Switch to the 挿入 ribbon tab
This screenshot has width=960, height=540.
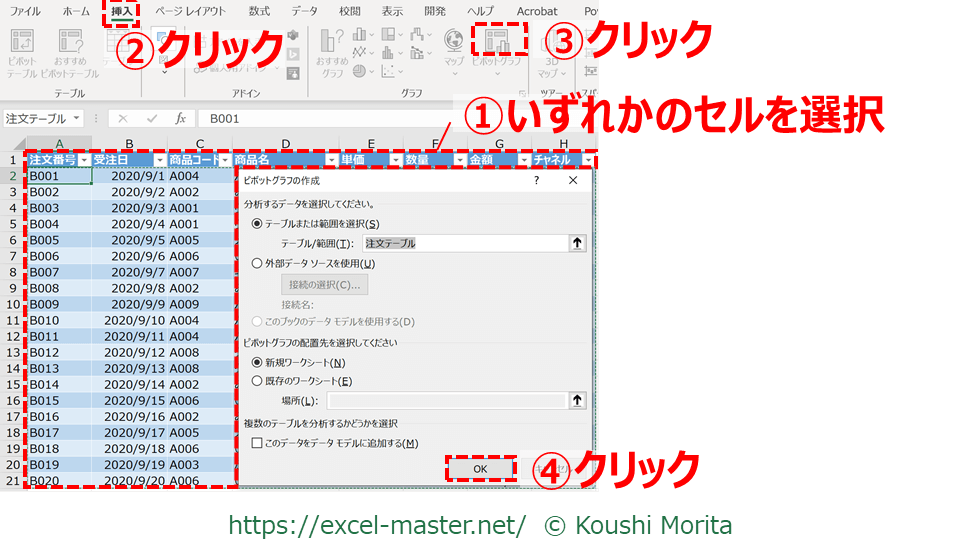point(122,11)
